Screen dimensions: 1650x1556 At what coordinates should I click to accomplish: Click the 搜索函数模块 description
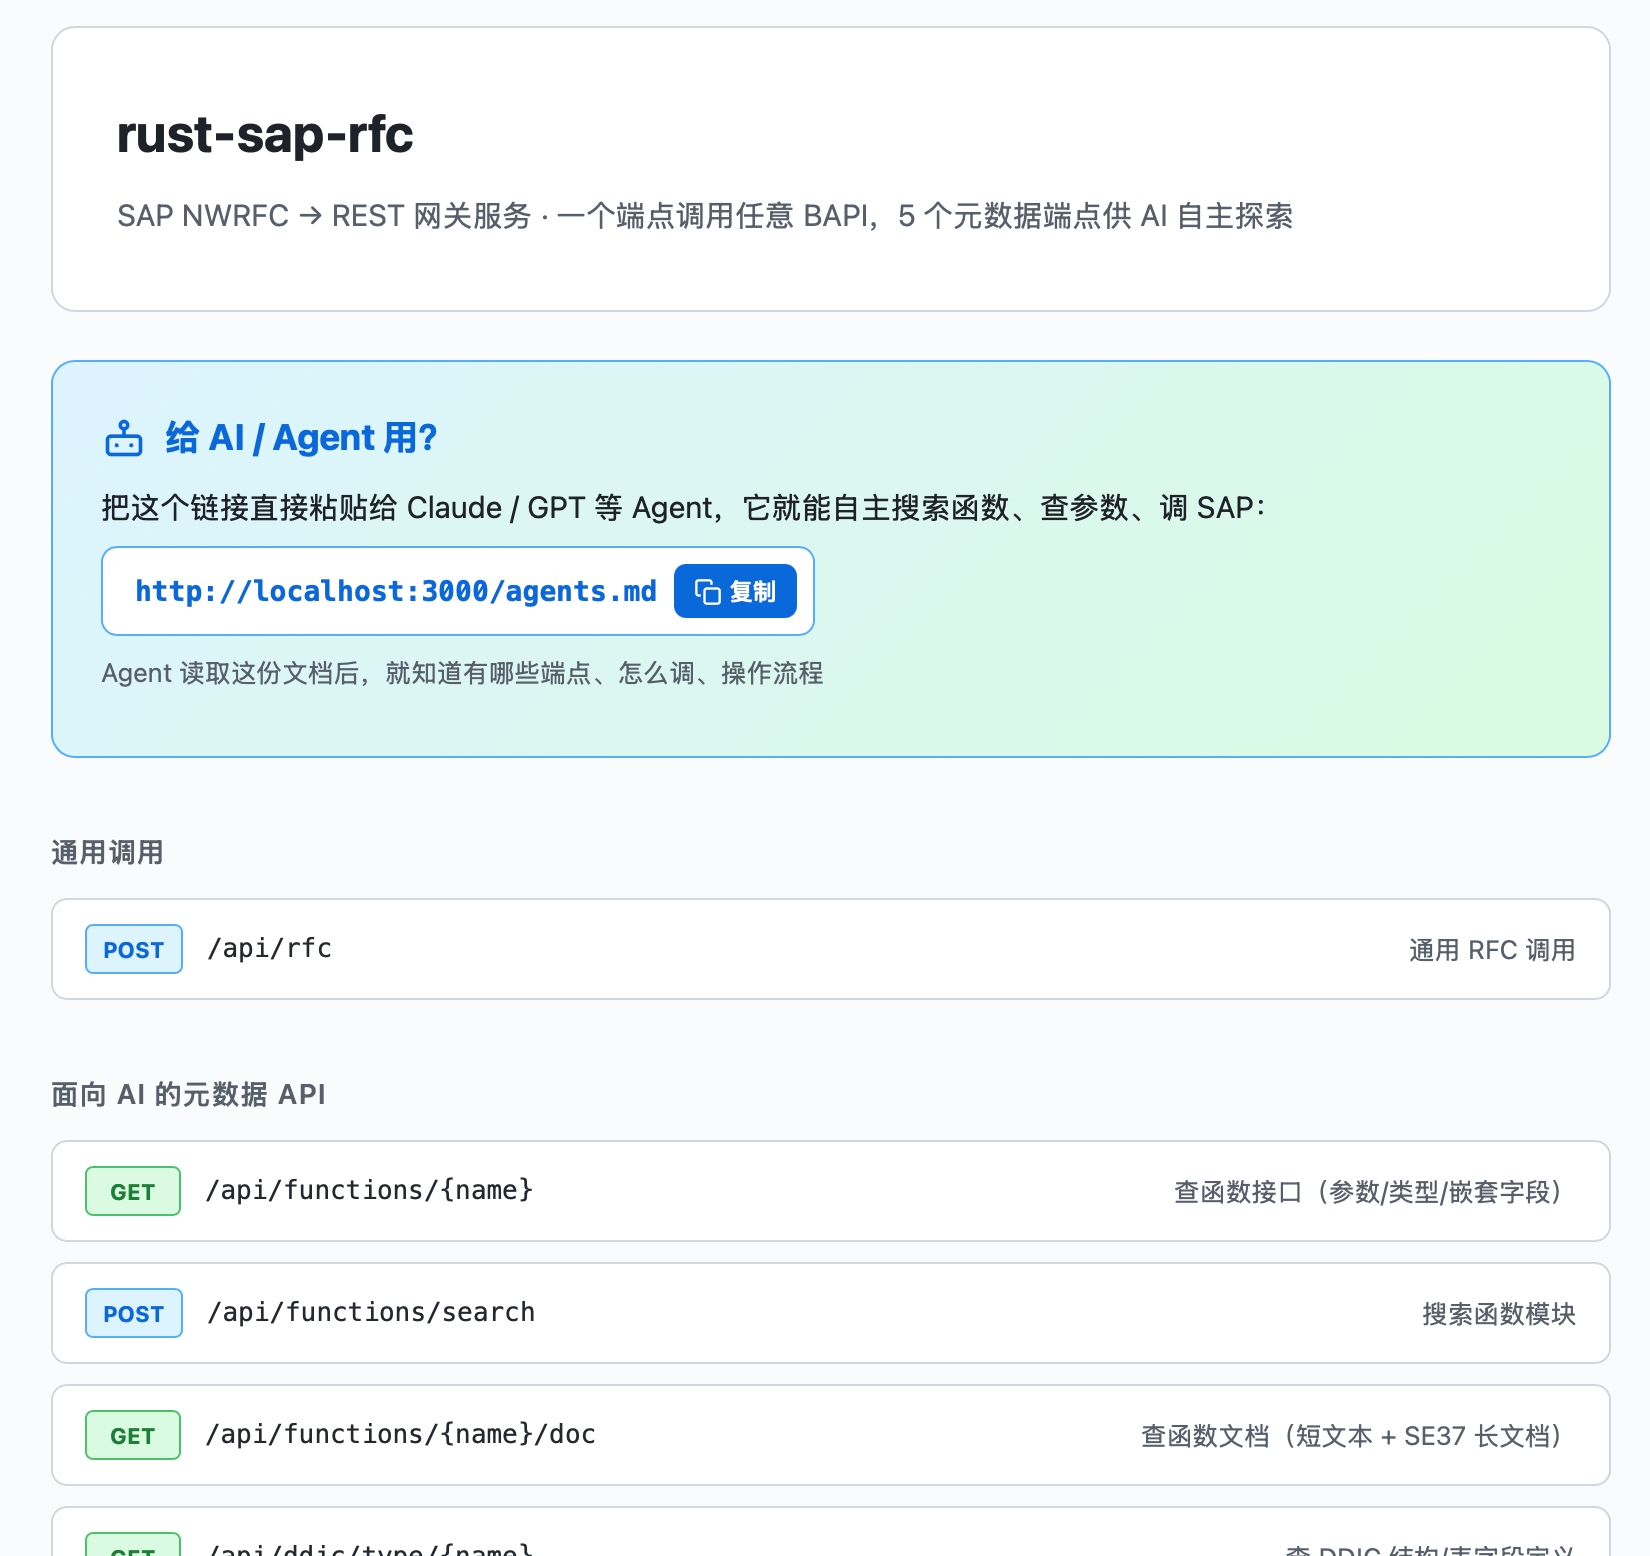(x=1499, y=1314)
